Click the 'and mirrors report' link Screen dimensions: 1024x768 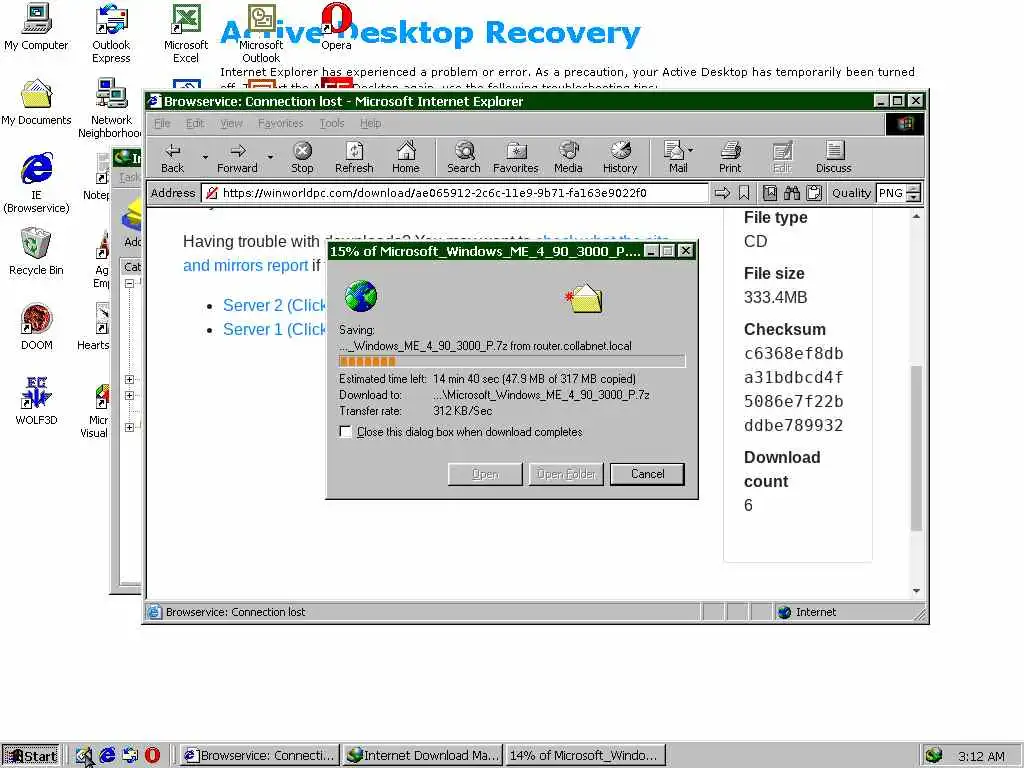[x=246, y=265]
